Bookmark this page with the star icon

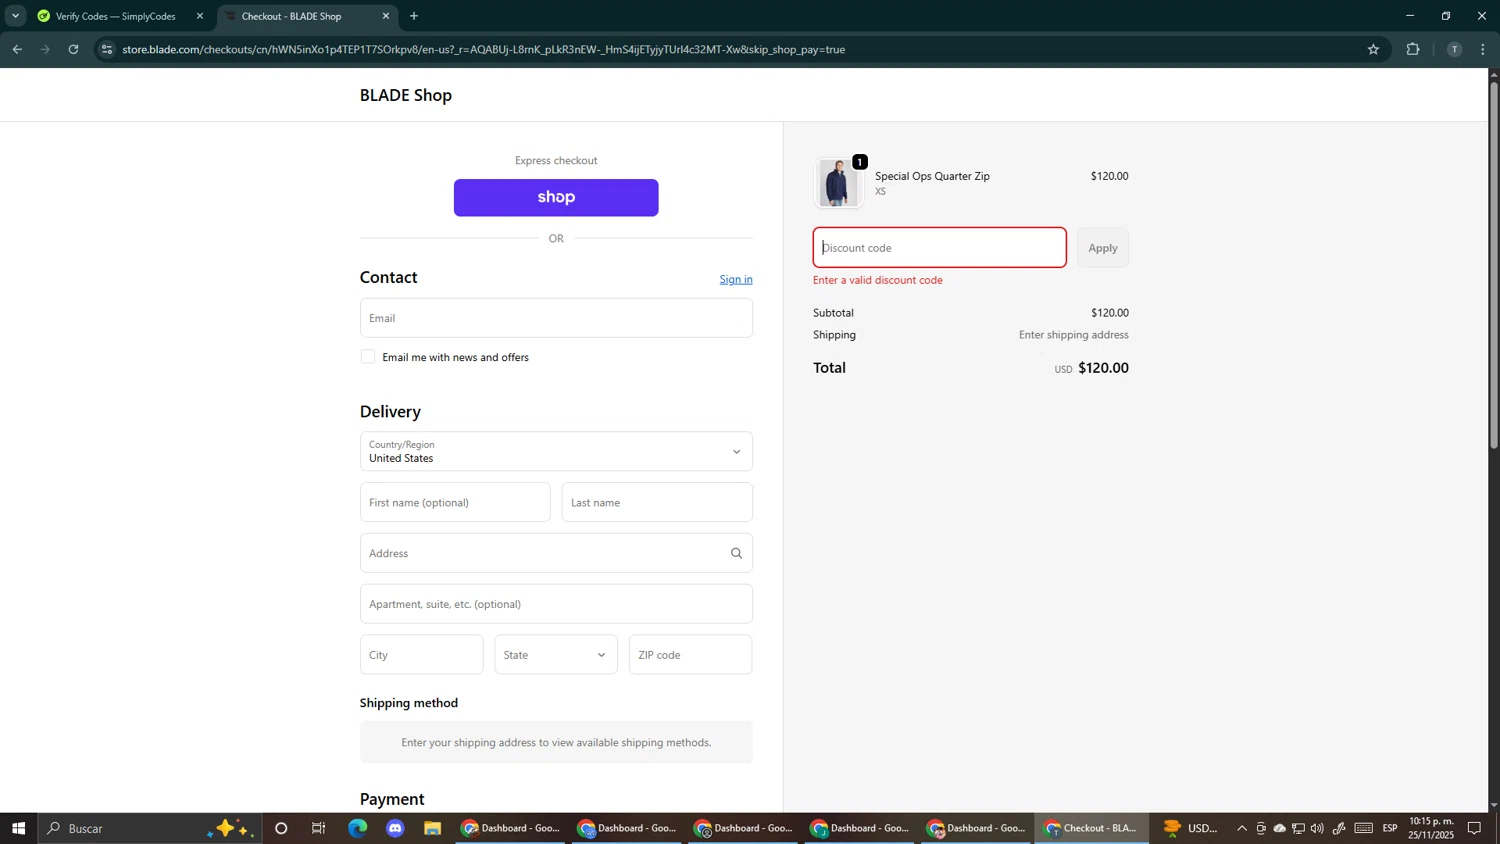pos(1373,49)
